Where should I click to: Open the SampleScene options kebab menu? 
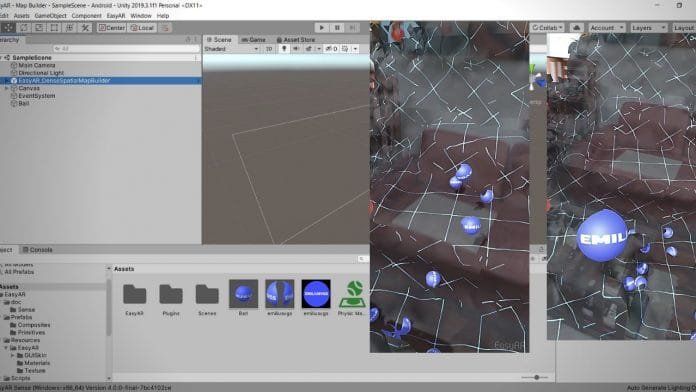point(196,58)
